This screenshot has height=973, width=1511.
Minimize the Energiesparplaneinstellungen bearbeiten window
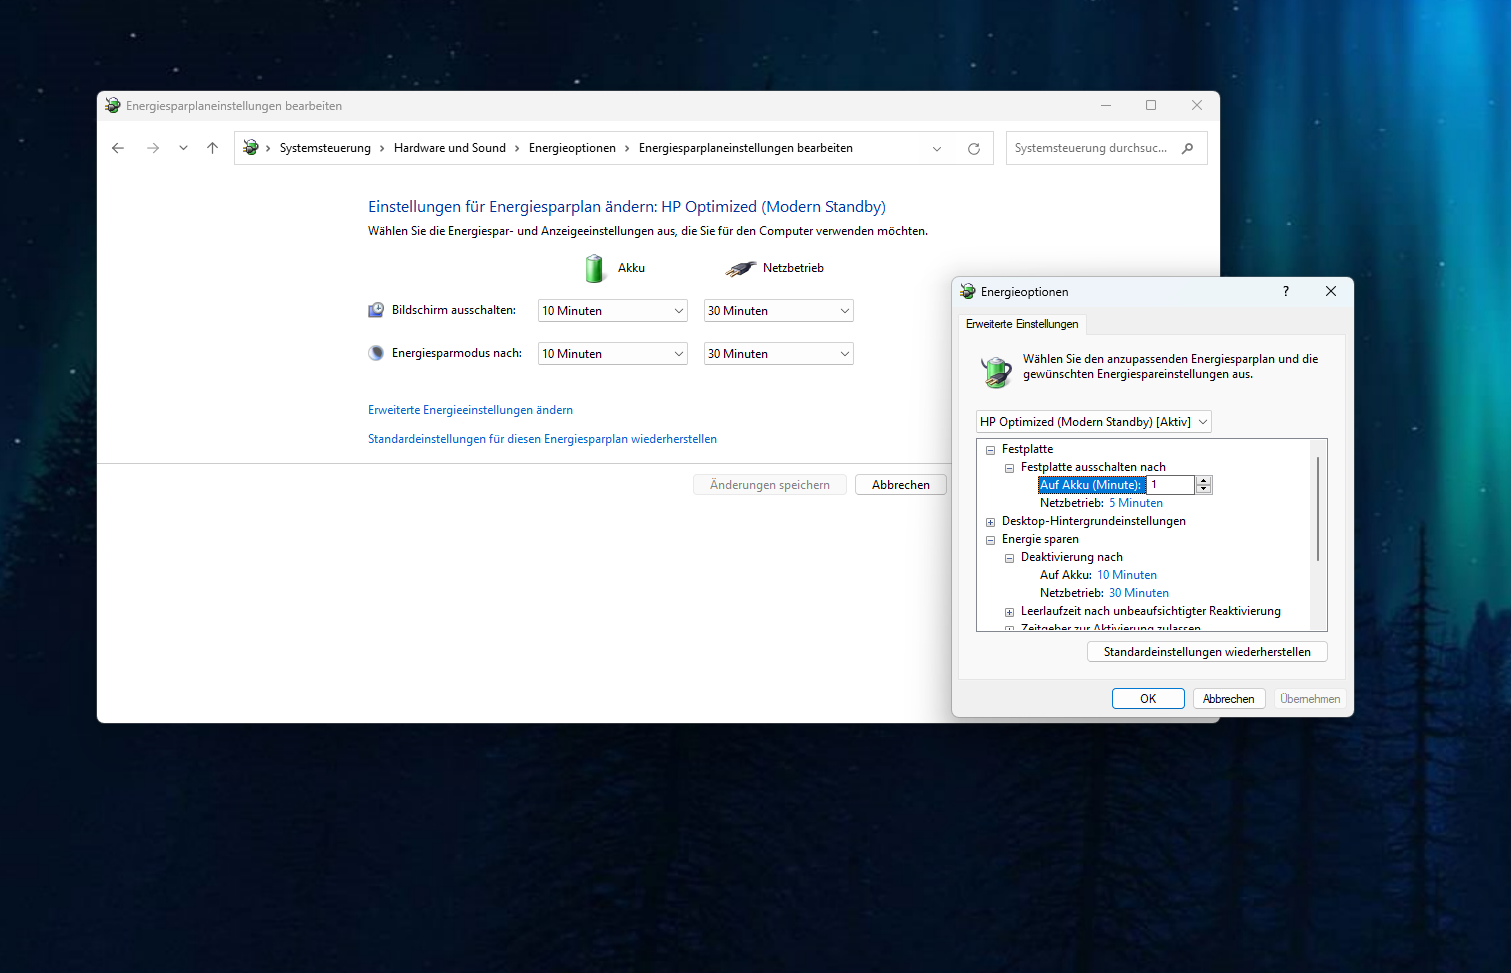click(1106, 105)
